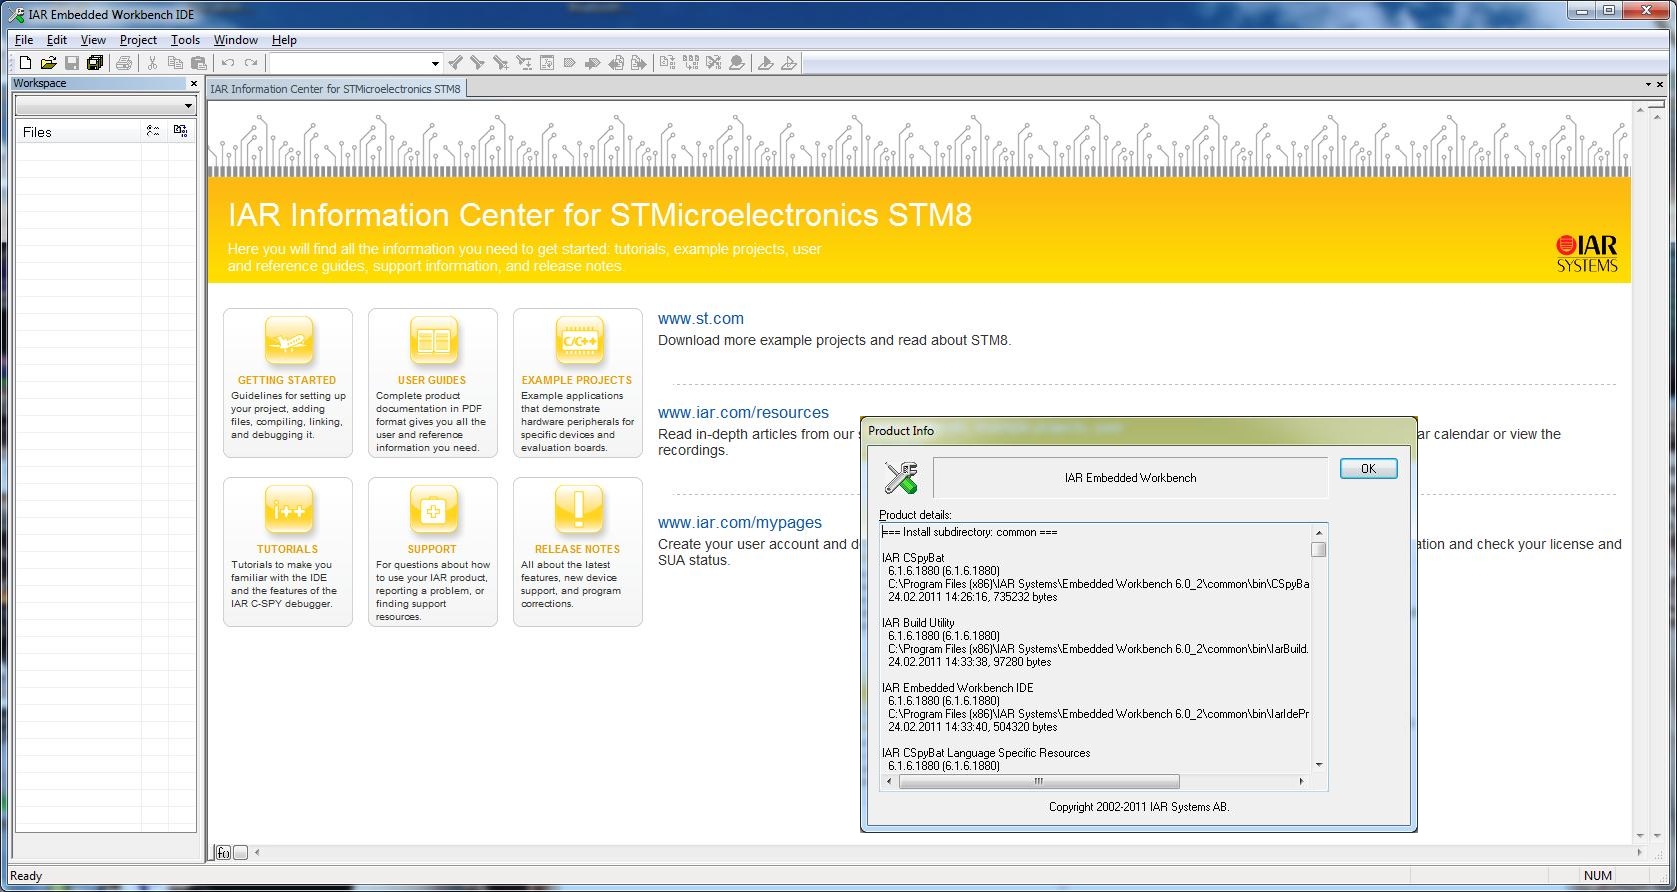Image resolution: width=1677 pixels, height=892 pixels.
Task: Click the Product details scroll down arrow
Action: tap(1319, 765)
